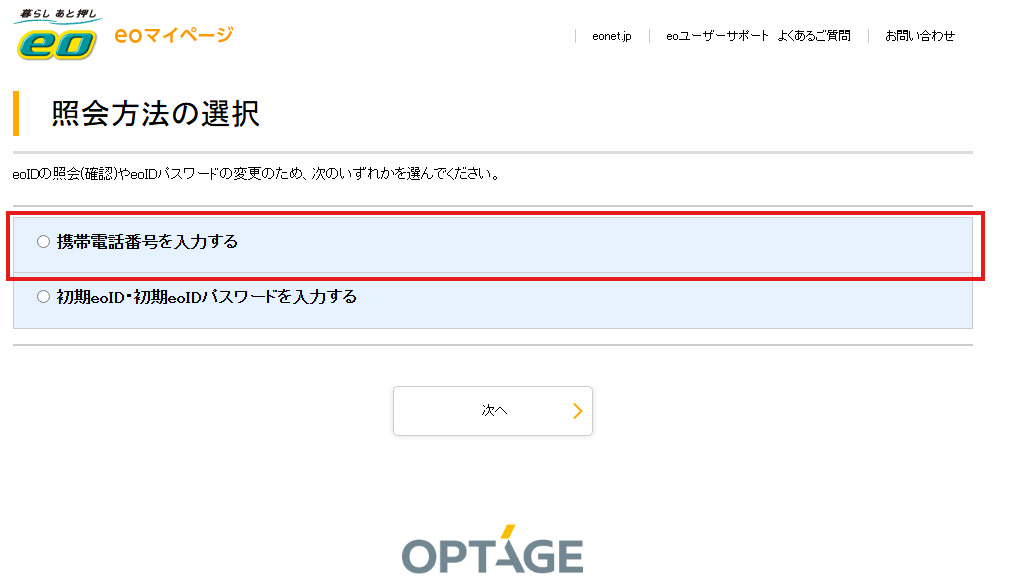Click the 暮らしあと押し tagline above the logo
The image size is (1019, 586).
[x=56, y=15]
